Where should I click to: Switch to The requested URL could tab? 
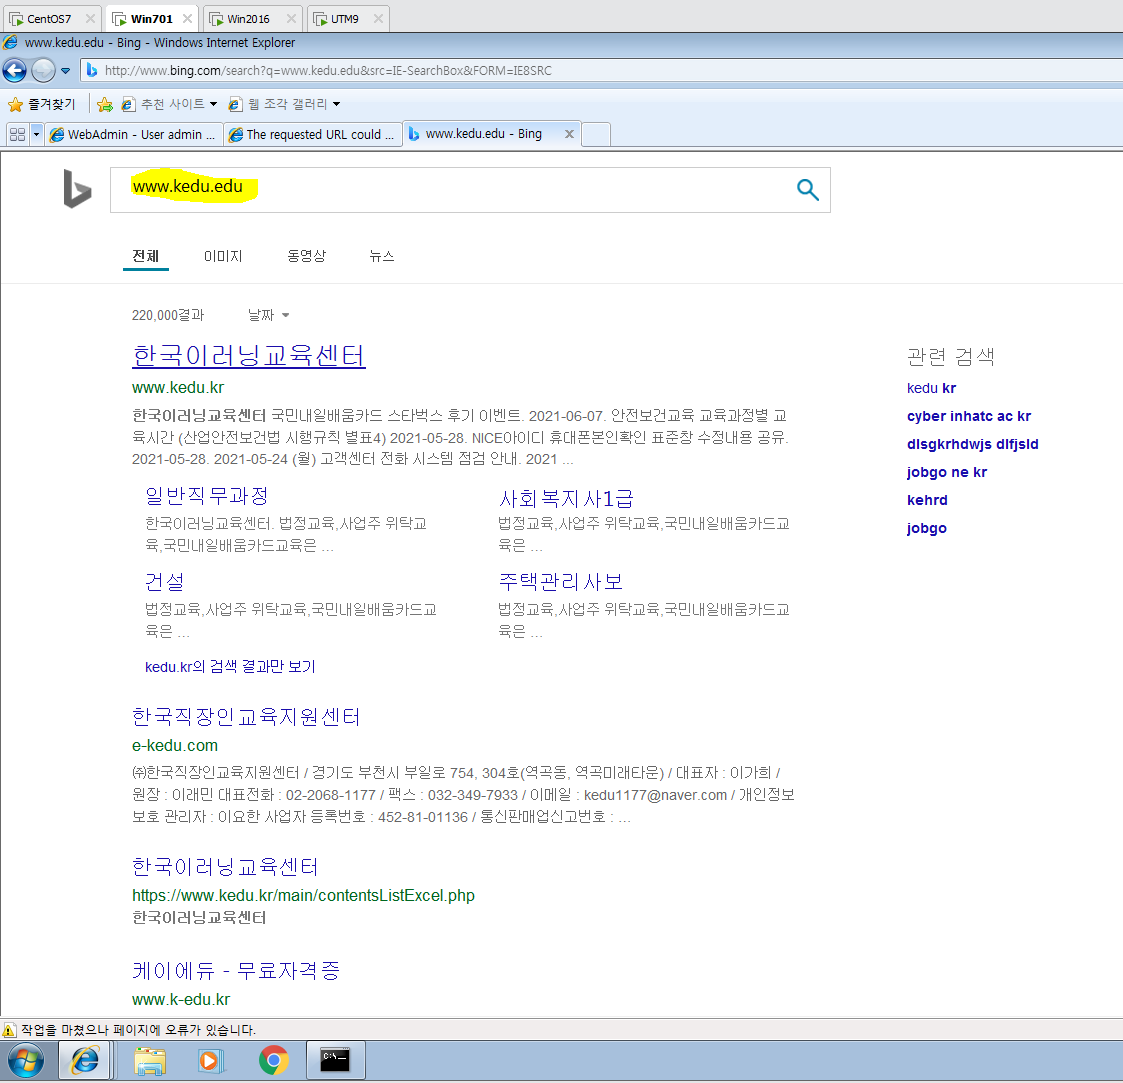coord(312,135)
